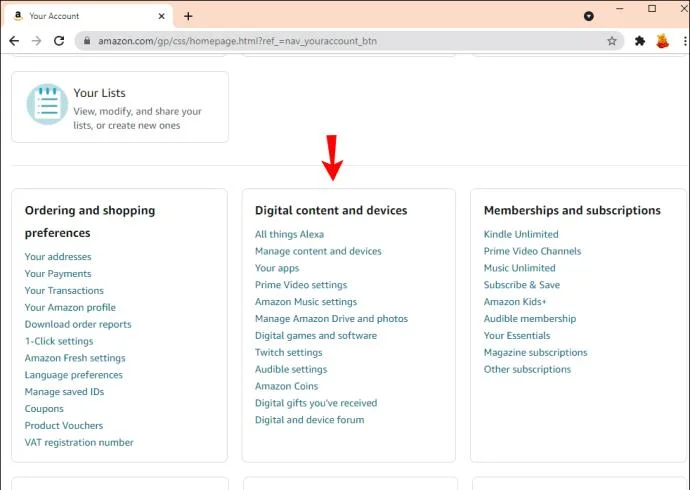Open 1-Click settings

[x=59, y=341]
